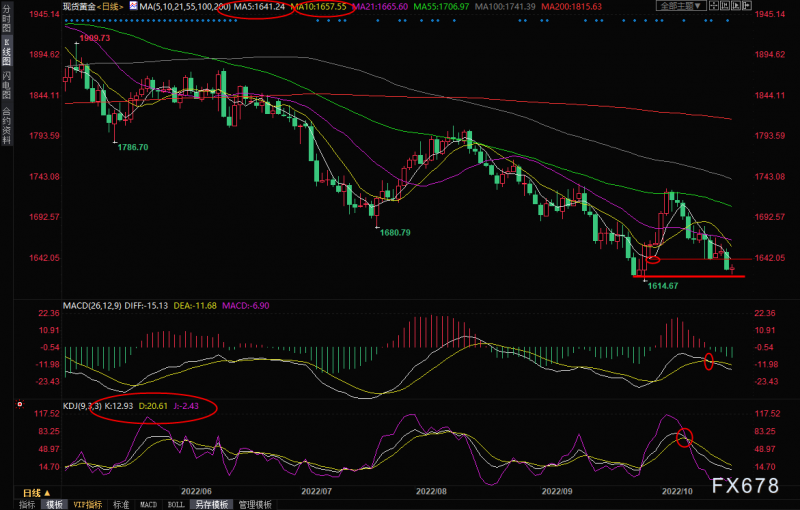Click the MACD:-6.90 value
Image resolution: width=800 pixels, height=510 pixels.
pos(245,305)
